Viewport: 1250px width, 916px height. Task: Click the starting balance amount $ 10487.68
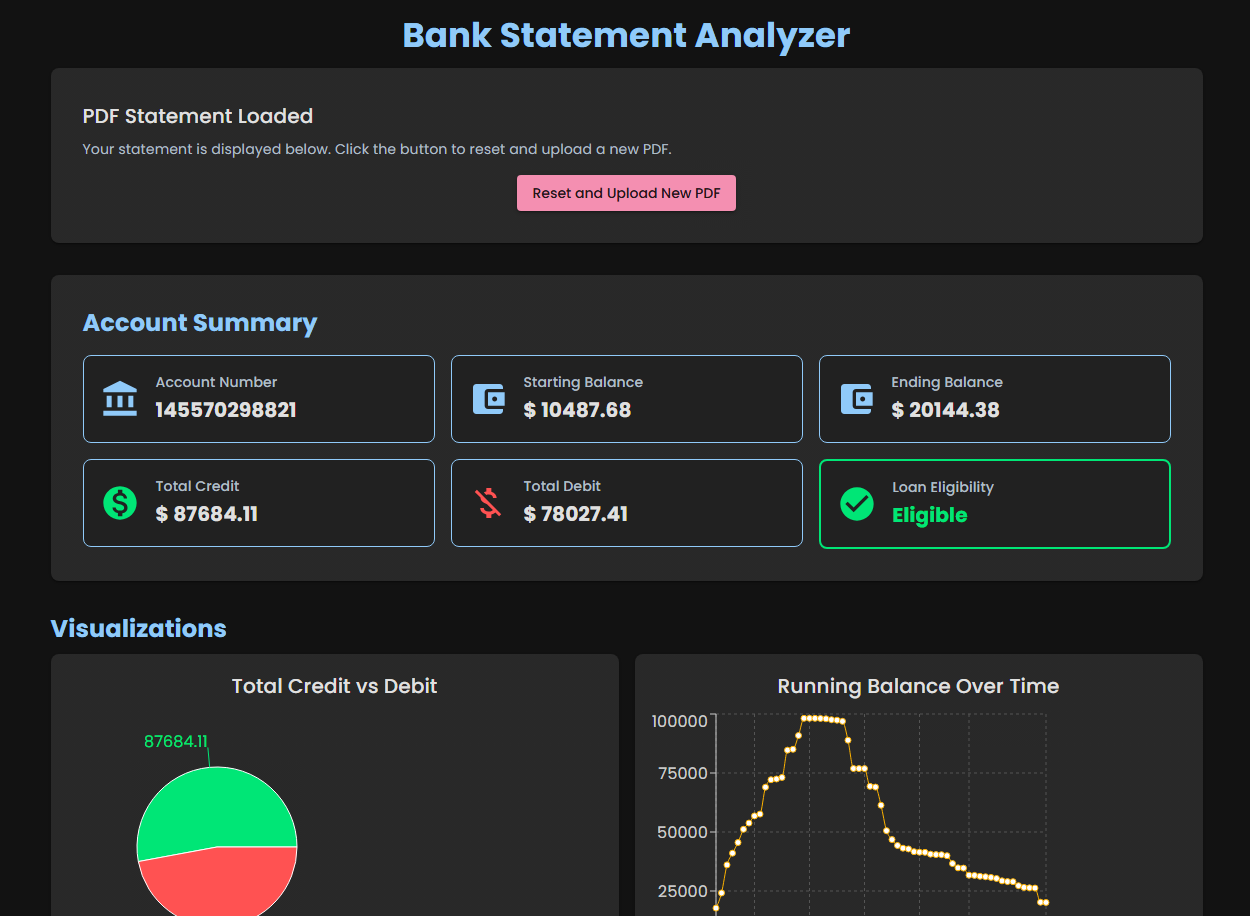click(577, 410)
